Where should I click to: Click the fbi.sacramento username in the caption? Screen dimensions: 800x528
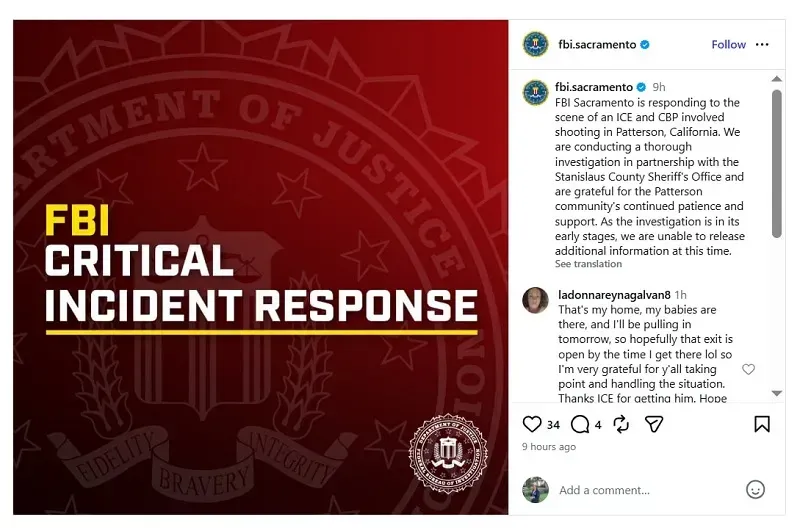click(593, 87)
